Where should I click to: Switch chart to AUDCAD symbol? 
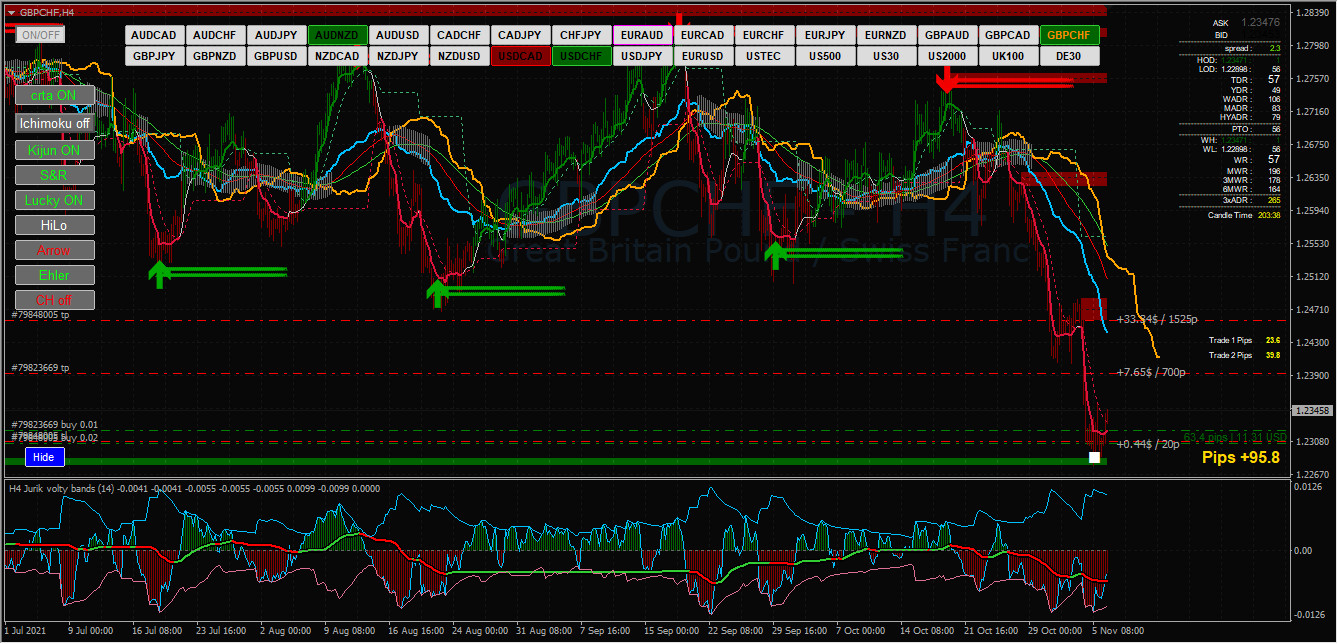[x=154, y=35]
